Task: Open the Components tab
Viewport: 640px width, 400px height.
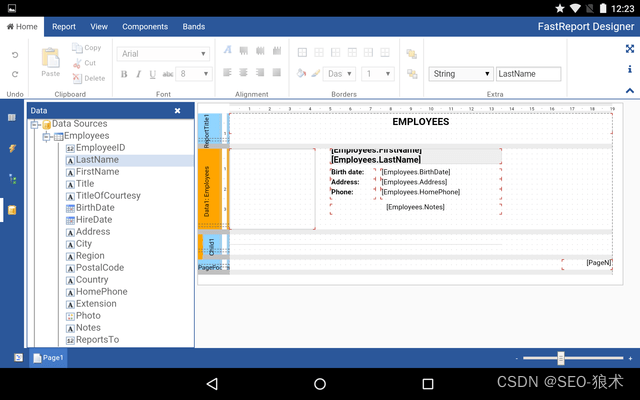Action: pos(145,27)
